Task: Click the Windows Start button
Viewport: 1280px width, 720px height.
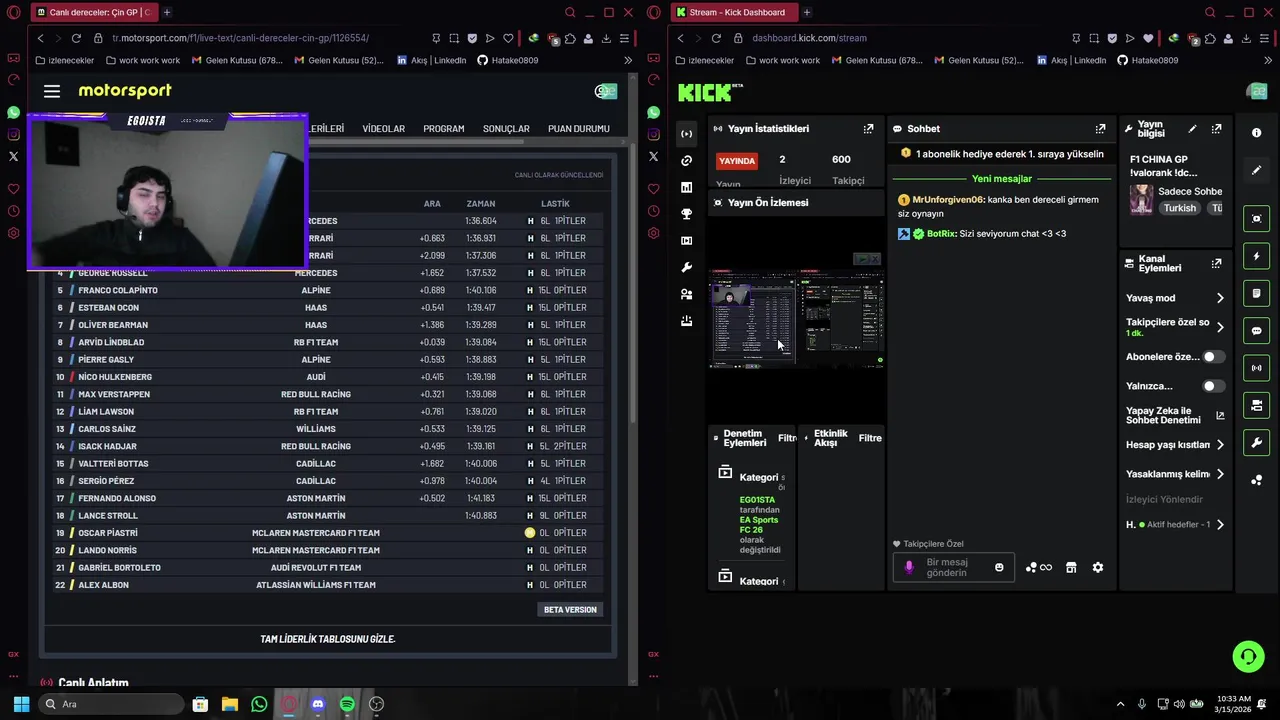Action: (21, 704)
